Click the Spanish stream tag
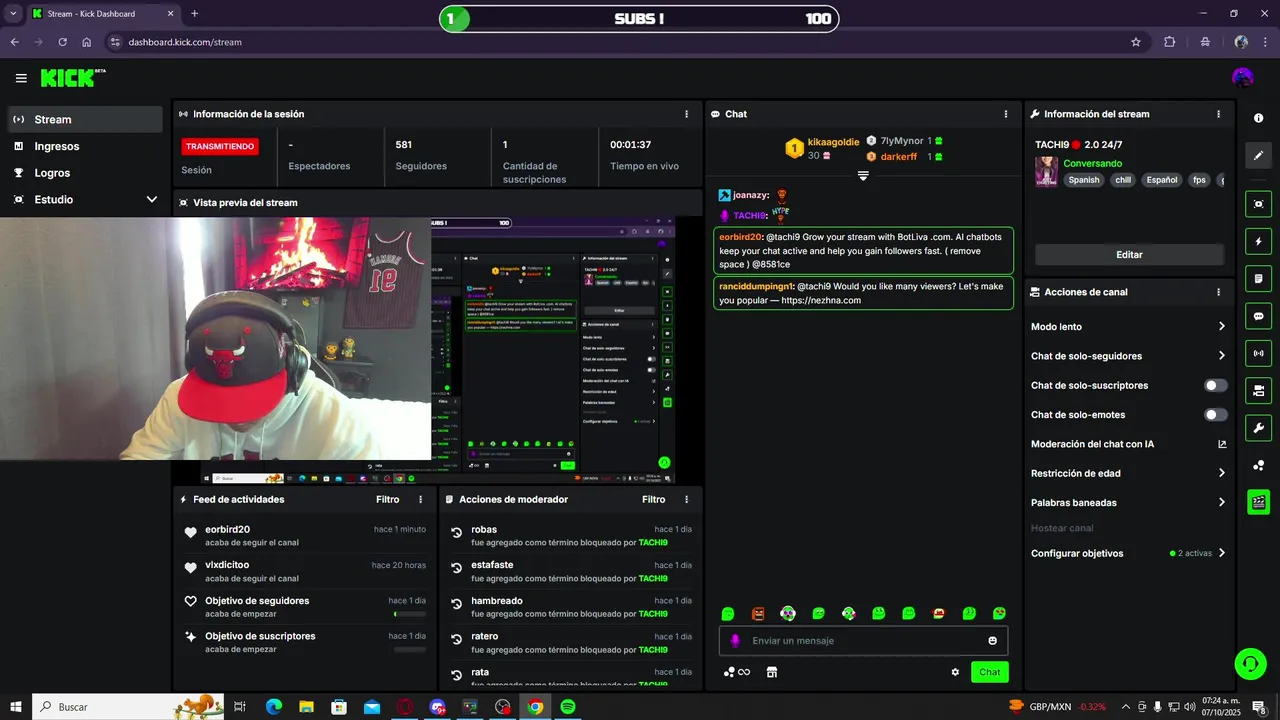This screenshot has height=720, width=1280. pyautogui.click(x=1083, y=180)
